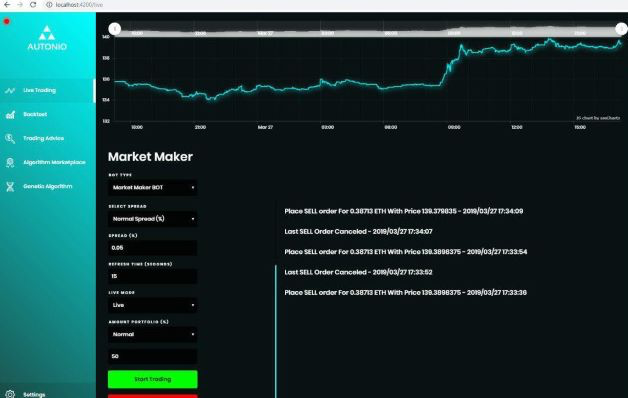Click the green Start Trading button
Screen dimensions: 628x398
pyautogui.click(x=153, y=379)
